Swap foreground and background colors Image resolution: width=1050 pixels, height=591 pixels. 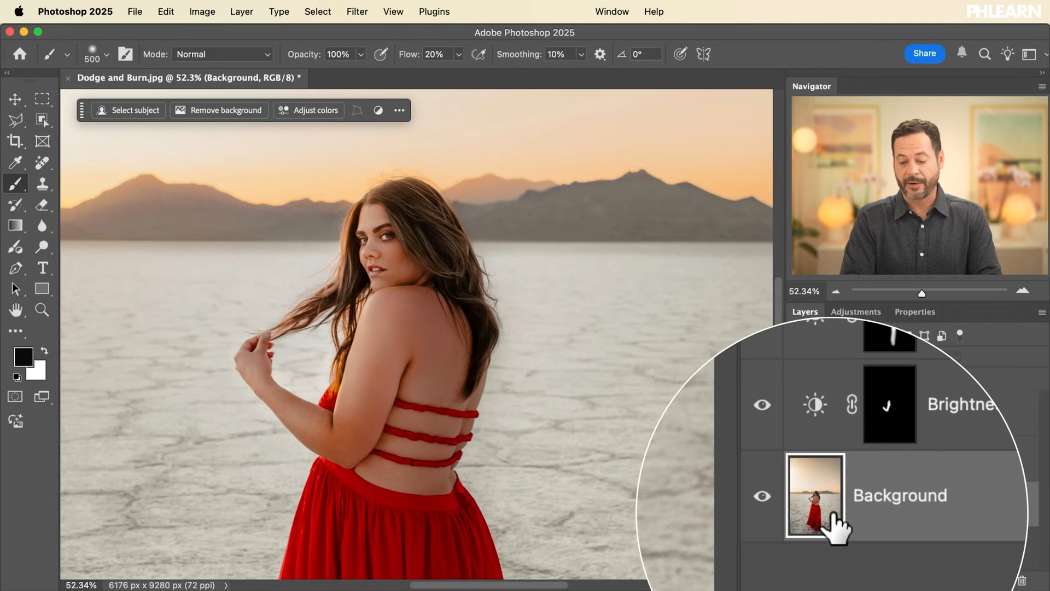(x=44, y=351)
